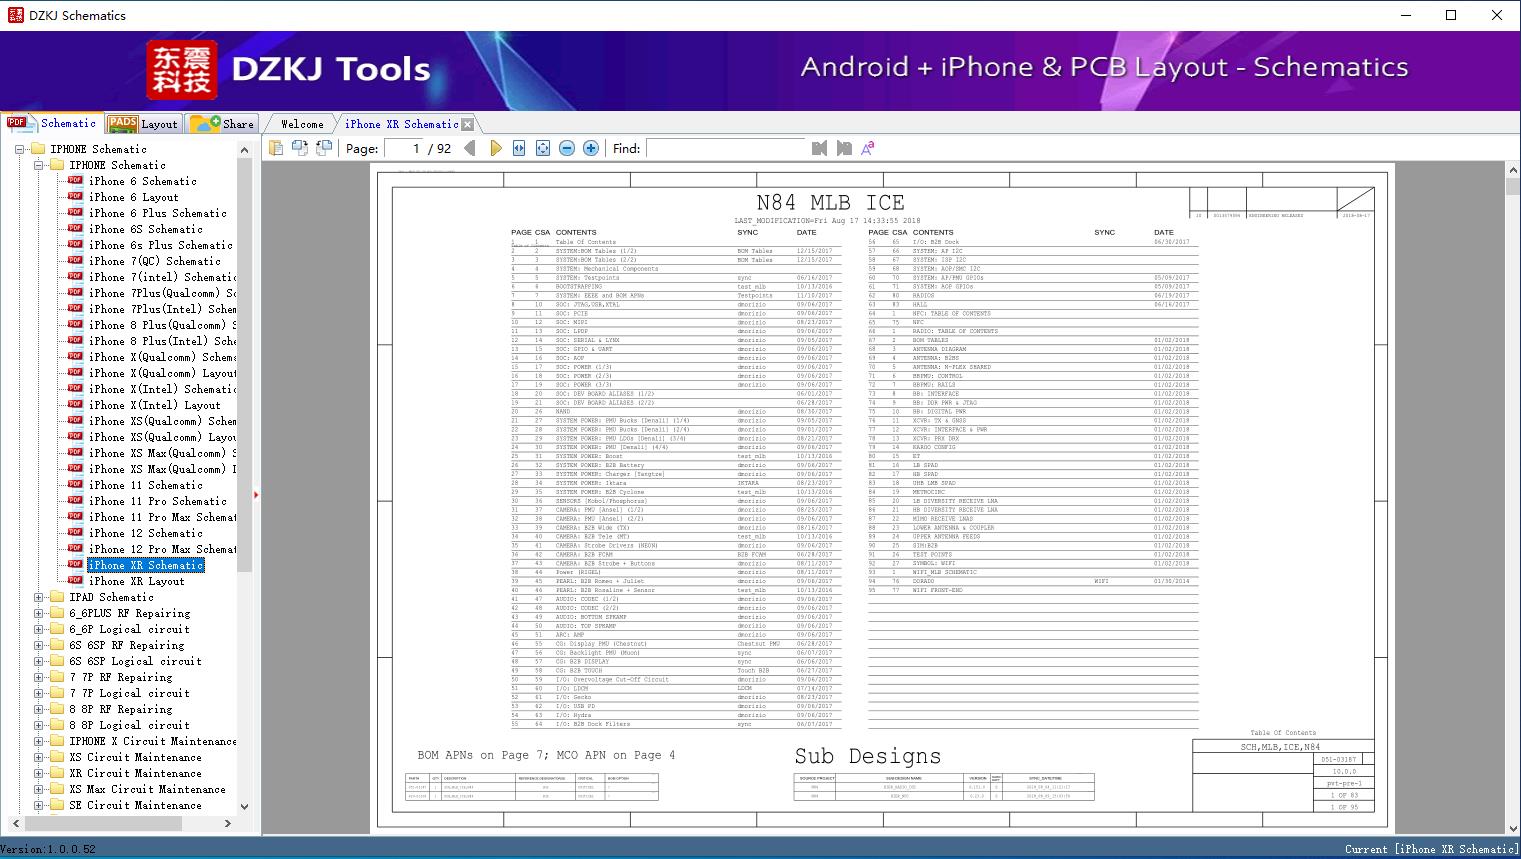Go to the next page arrow
The image size is (1521, 859).
click(495, 148)
